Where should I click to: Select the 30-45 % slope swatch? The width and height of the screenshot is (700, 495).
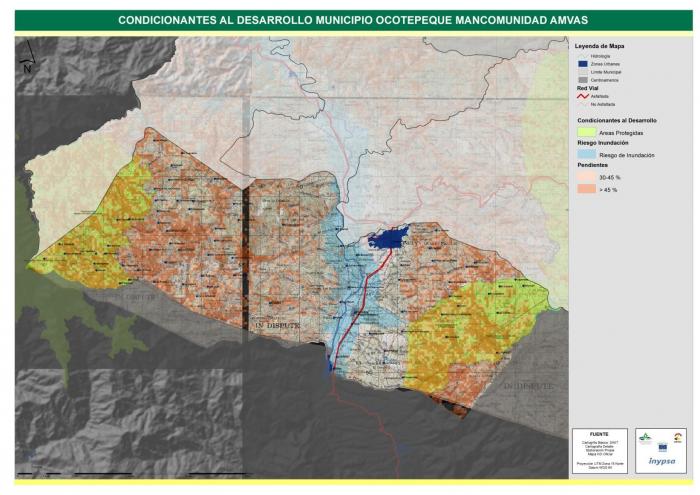click(x=584, y=177)
